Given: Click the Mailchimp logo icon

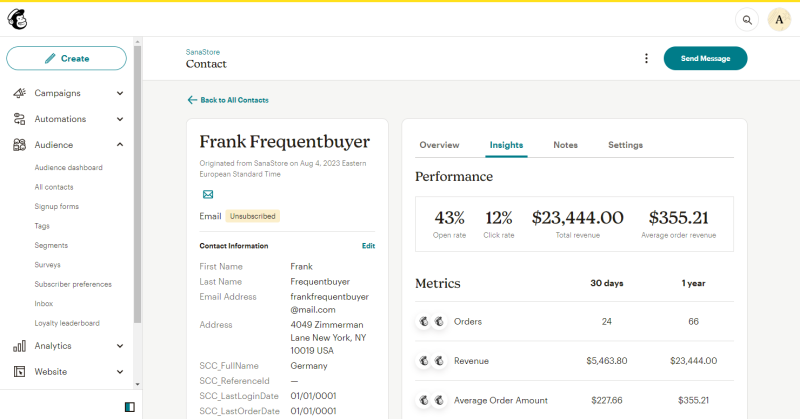Looking at the screenshot, I should [x=17, y=19].
